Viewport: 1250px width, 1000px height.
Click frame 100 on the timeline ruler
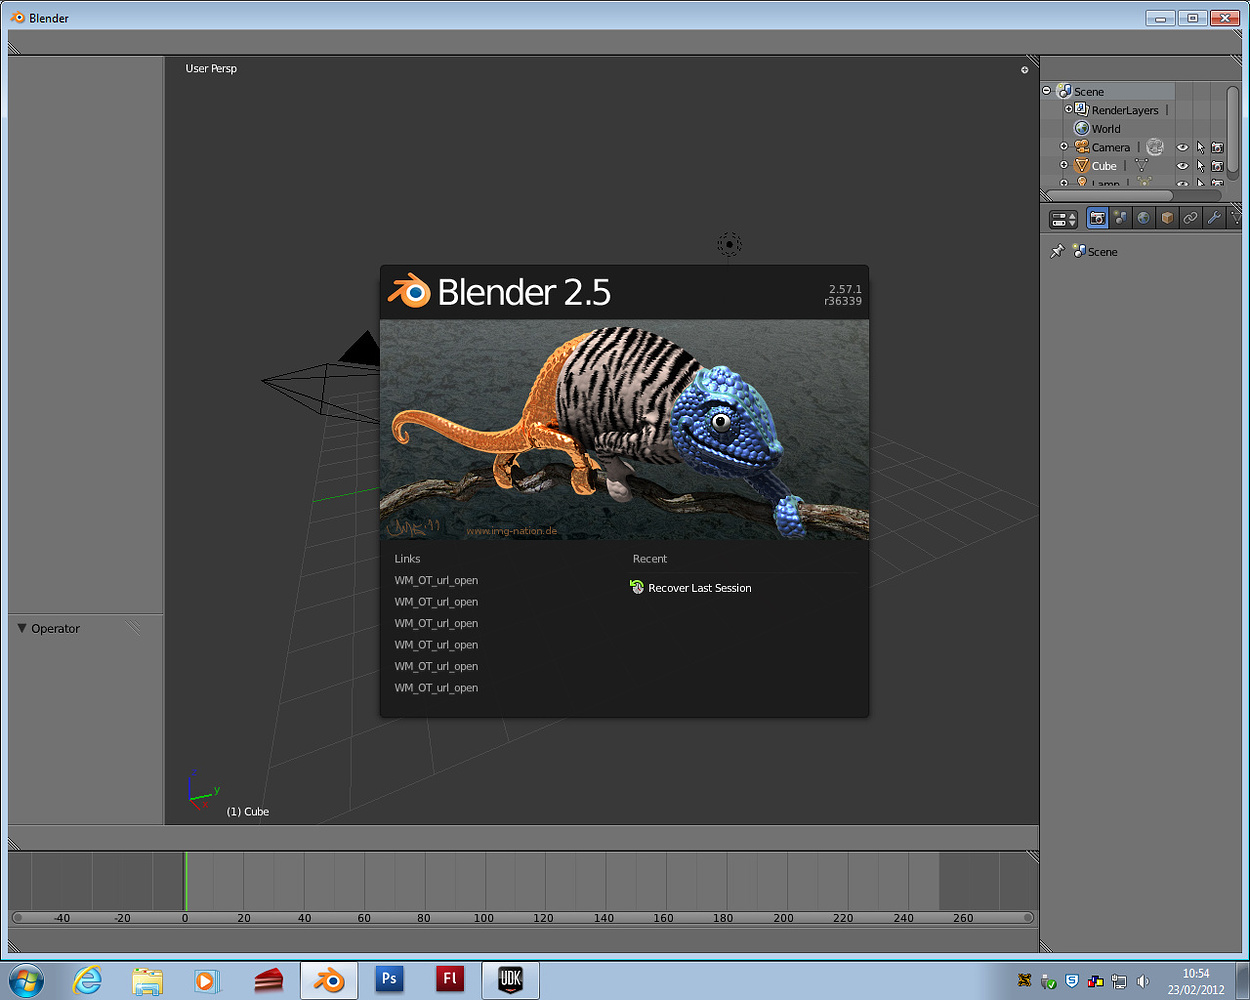click(x=484, y=918)
